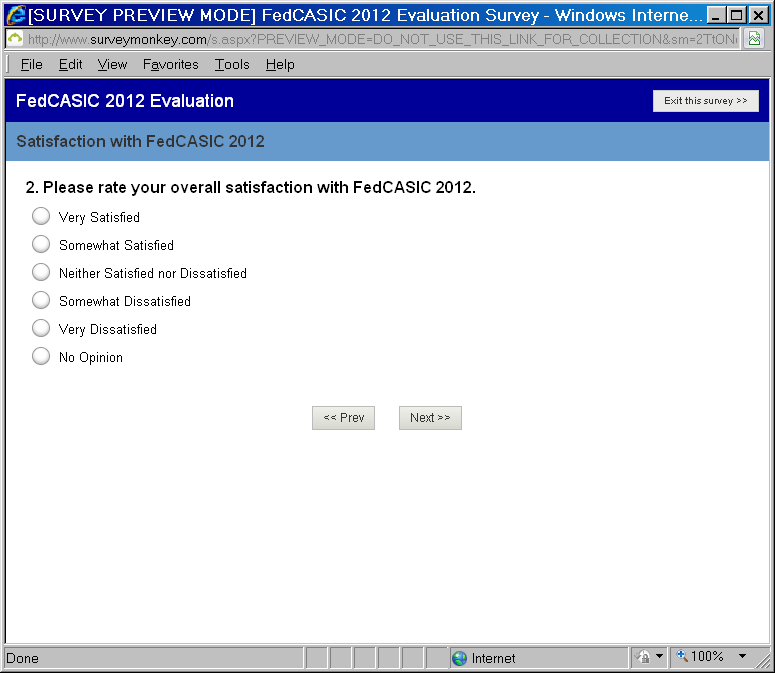Screen dimensions: 775x673
Task: Click the Internet Explorer logo in title bar
Action: pyautogui.click(x=16, y=15)
